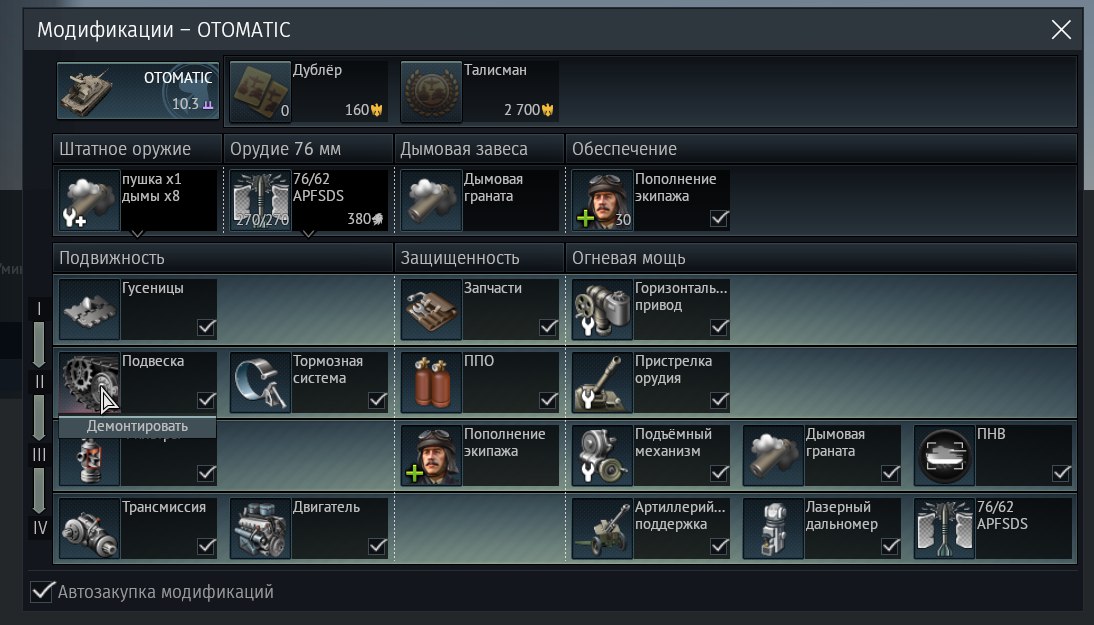Open the Талисман laurel wreath icon
1094x625 pixels.
pyautogui.click(x=431, y=91)
